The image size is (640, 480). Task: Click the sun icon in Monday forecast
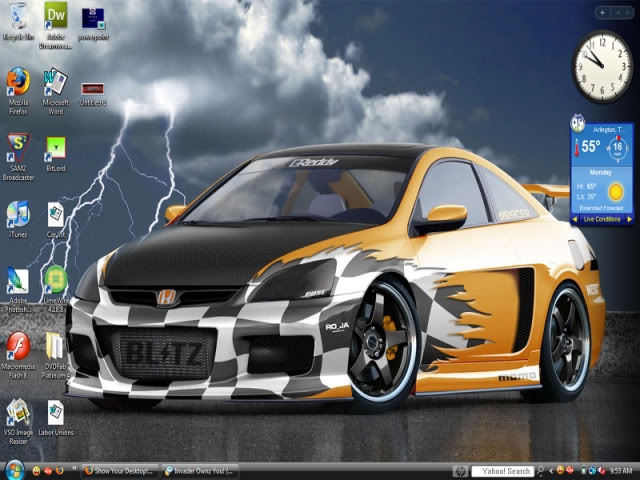tap(616, 191)
